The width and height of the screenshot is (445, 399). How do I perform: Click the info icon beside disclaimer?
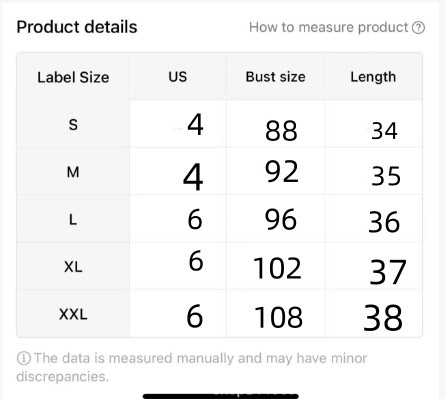tap(24, 358)
